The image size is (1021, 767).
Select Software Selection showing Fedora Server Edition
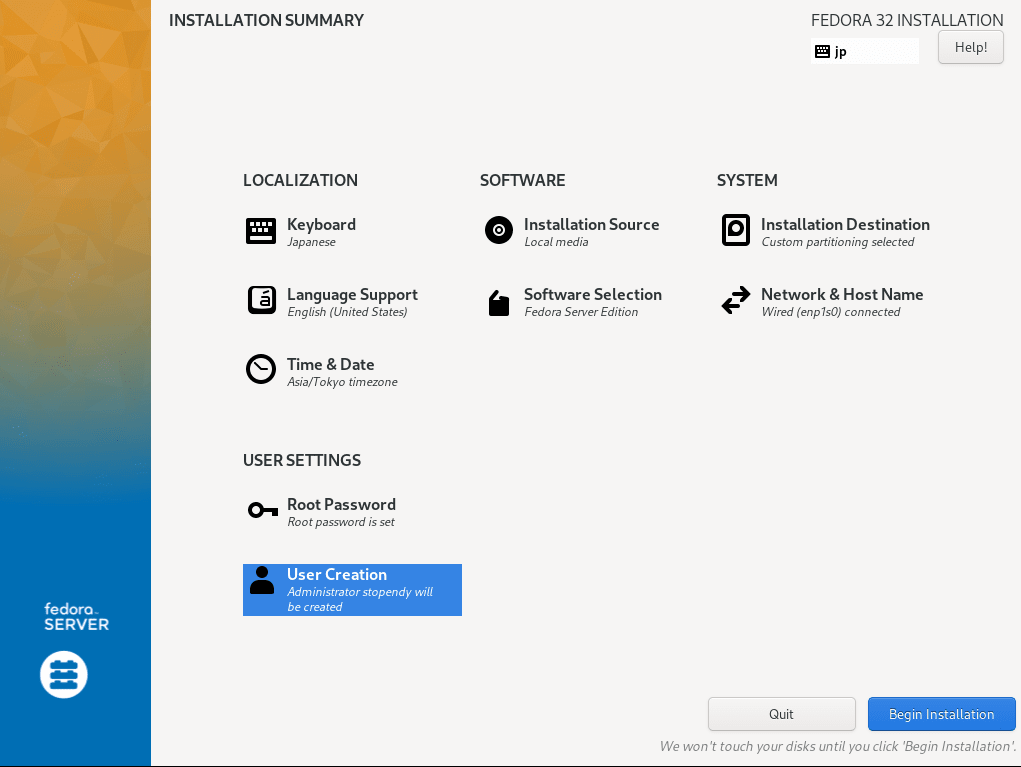[592, 301]
